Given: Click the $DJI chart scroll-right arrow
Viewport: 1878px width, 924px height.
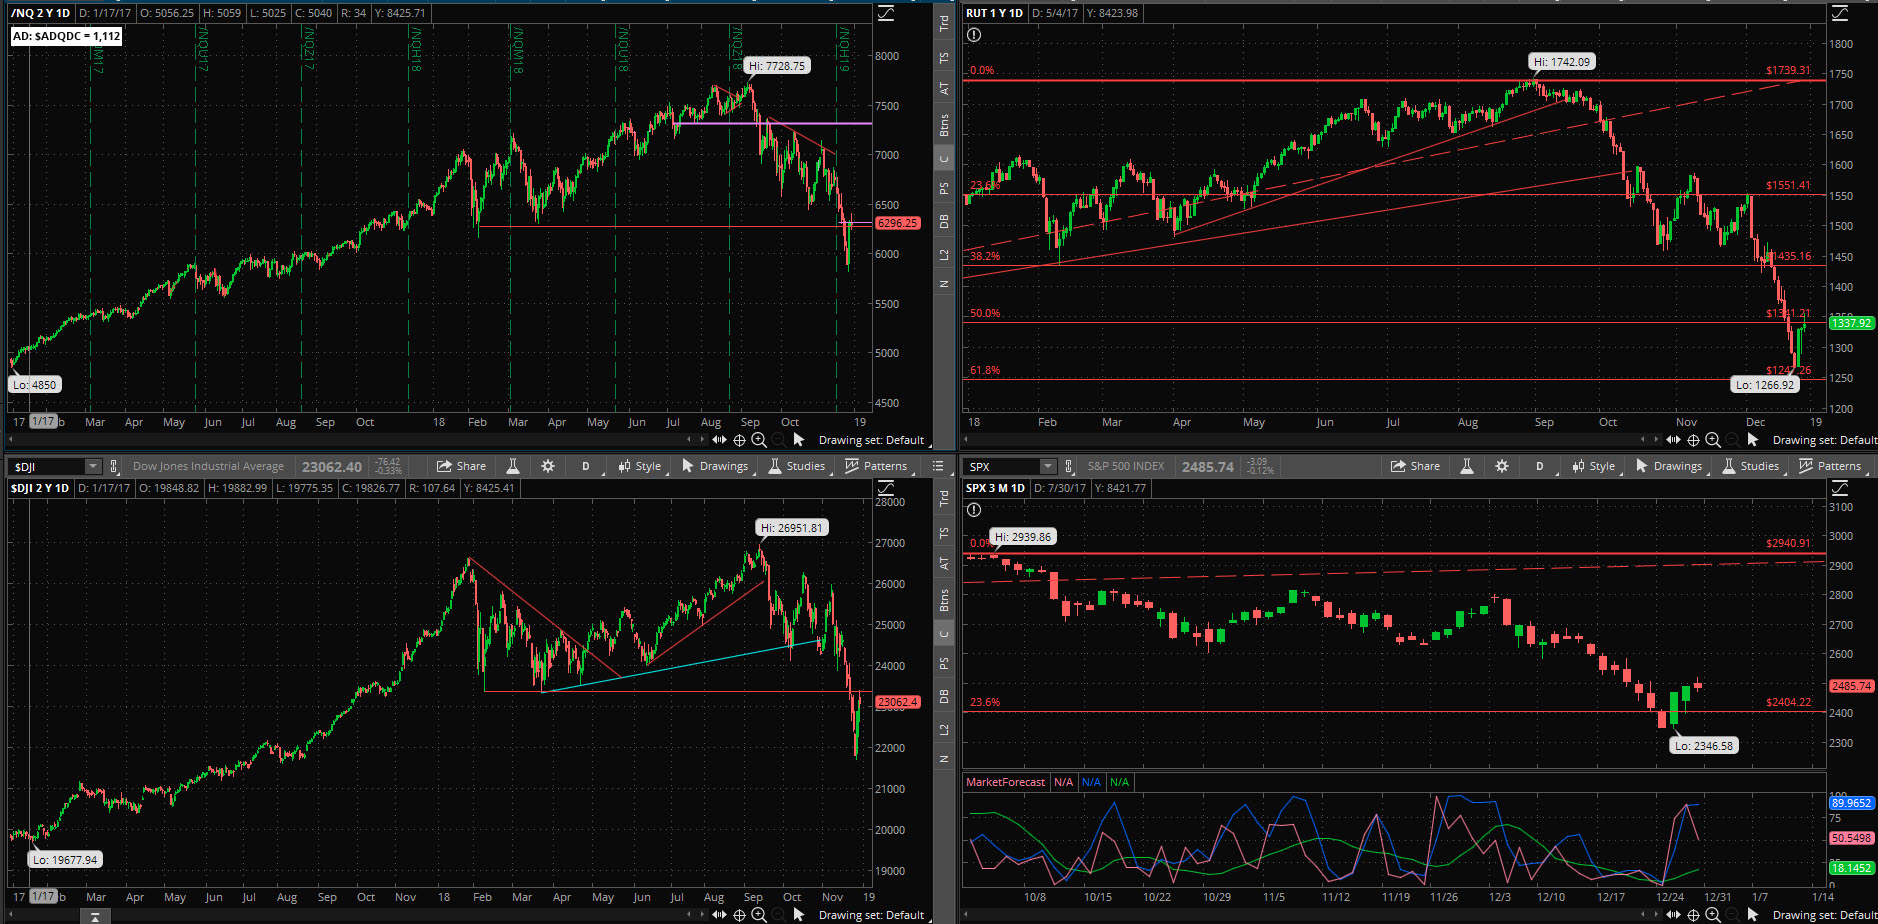Looking at the screenshot, I should click(x=702, y=914).
